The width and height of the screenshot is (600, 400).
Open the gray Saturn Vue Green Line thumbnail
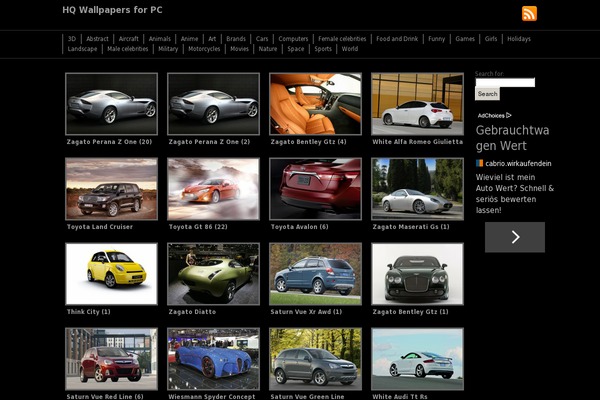315,359
